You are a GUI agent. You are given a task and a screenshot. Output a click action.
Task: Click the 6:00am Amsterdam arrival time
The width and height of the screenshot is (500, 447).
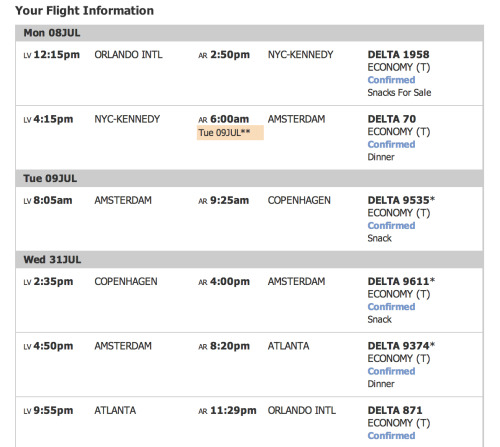point(229,119)
